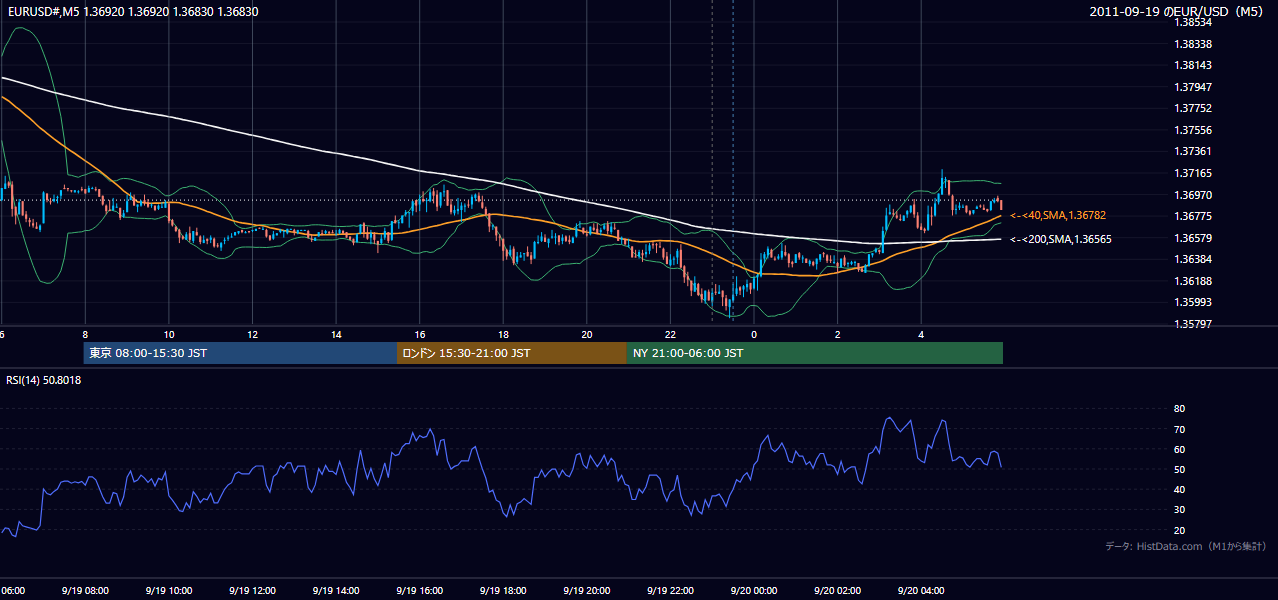The width and height of the screenshot is (1278, 600).
Task: Click the 9/20 00:00 time label
Action: coord(754,591)
